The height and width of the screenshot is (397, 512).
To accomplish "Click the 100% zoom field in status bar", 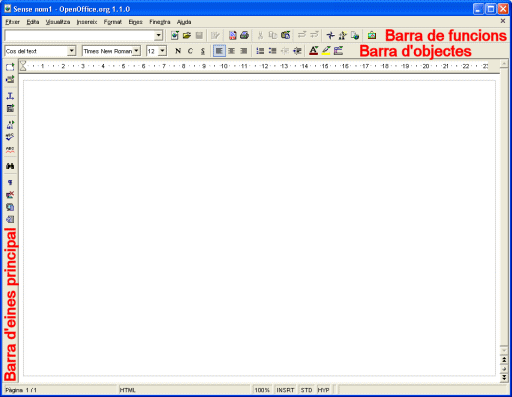I will point(262,390).
